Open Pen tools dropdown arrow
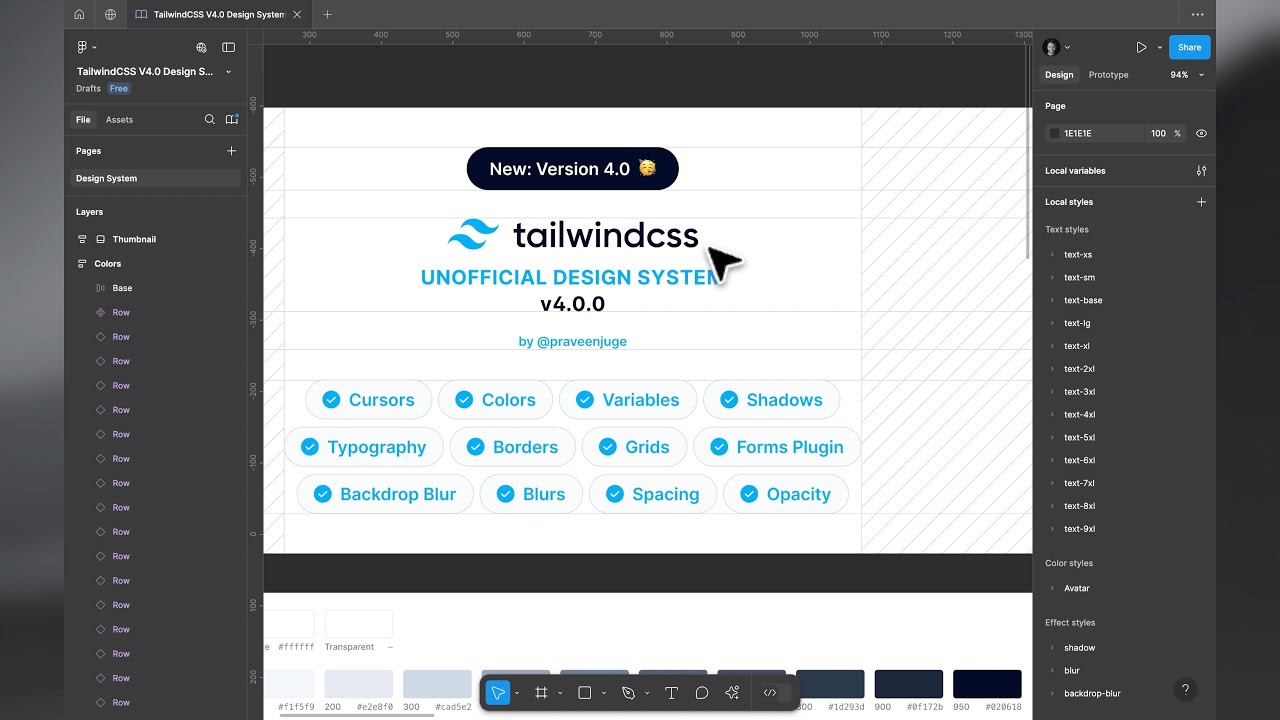Screen dimensions: 1280x720 (x=647, y=693)
